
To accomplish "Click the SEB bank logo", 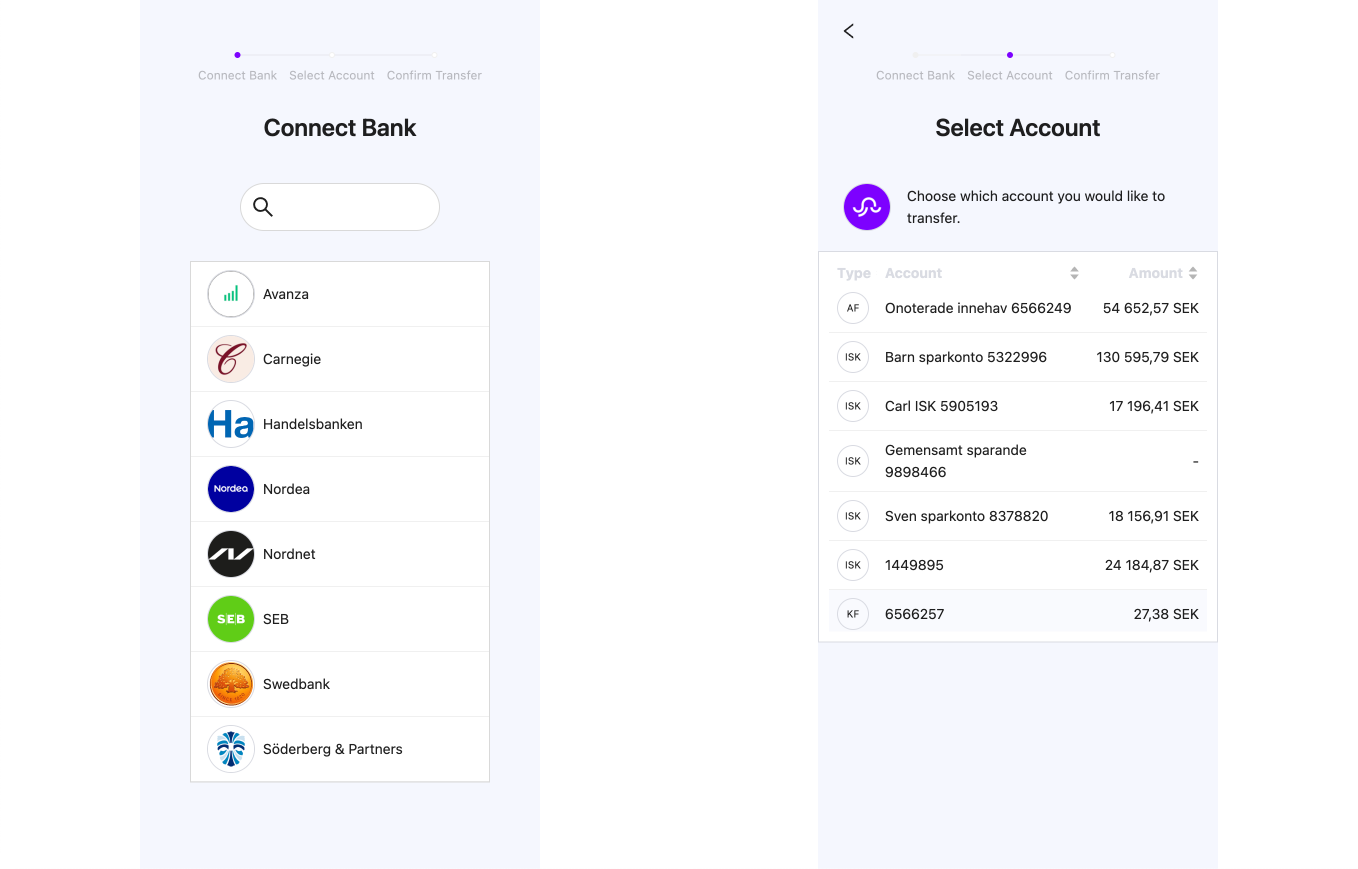I will [231, 619].
